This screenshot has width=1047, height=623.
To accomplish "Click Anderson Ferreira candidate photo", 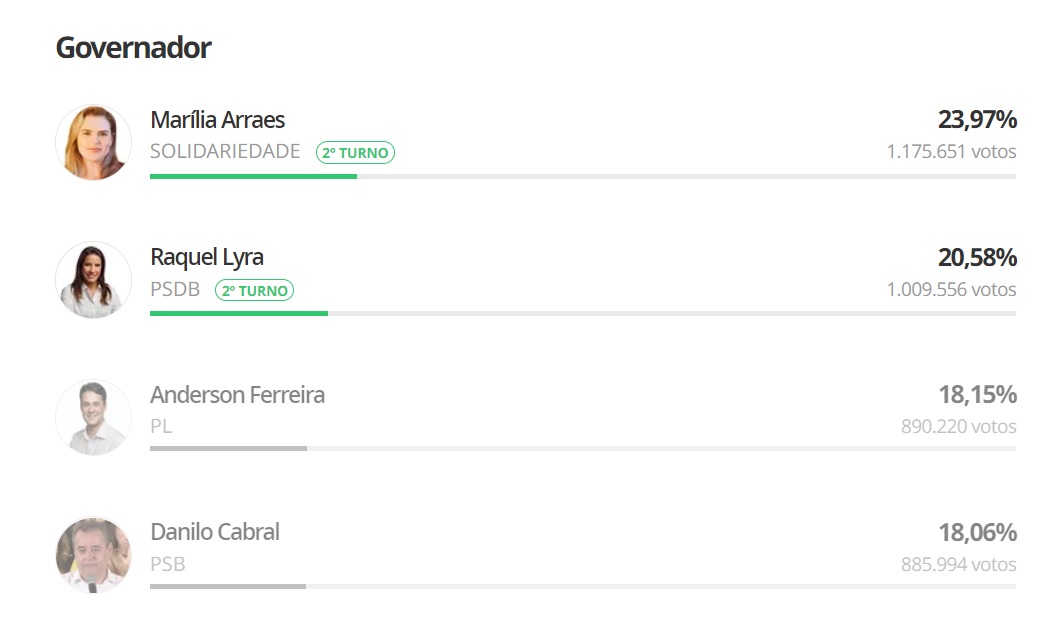I will [93, 417].
